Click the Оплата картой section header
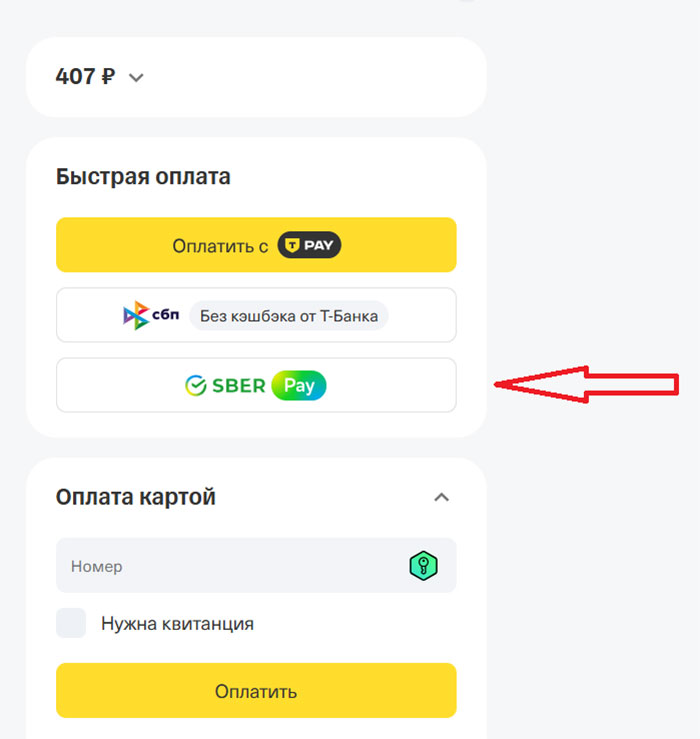This screenshot has width=700, height=739. (136, 497)
